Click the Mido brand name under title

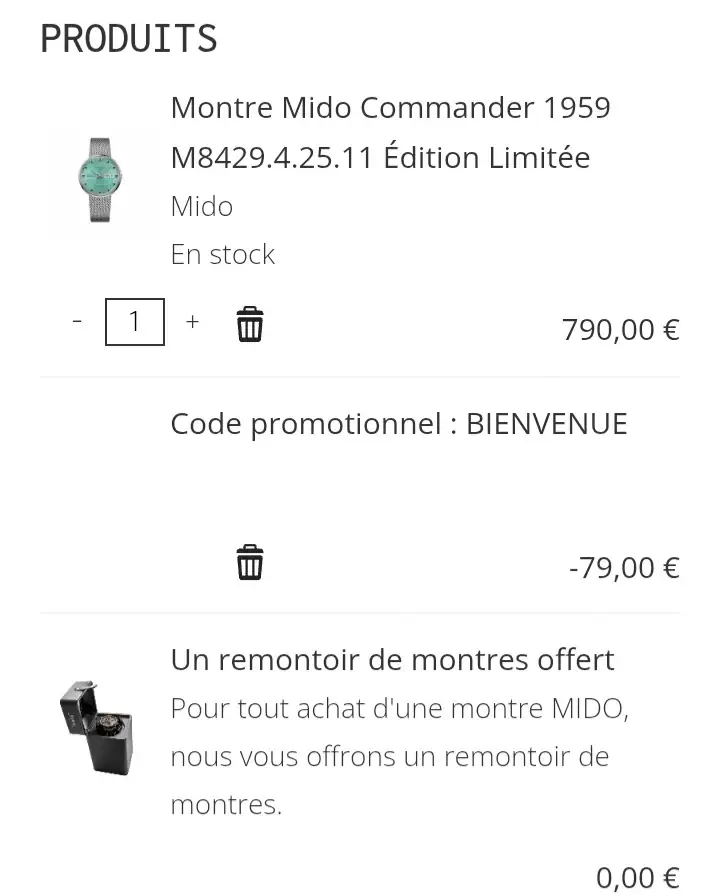click(201, 206)
